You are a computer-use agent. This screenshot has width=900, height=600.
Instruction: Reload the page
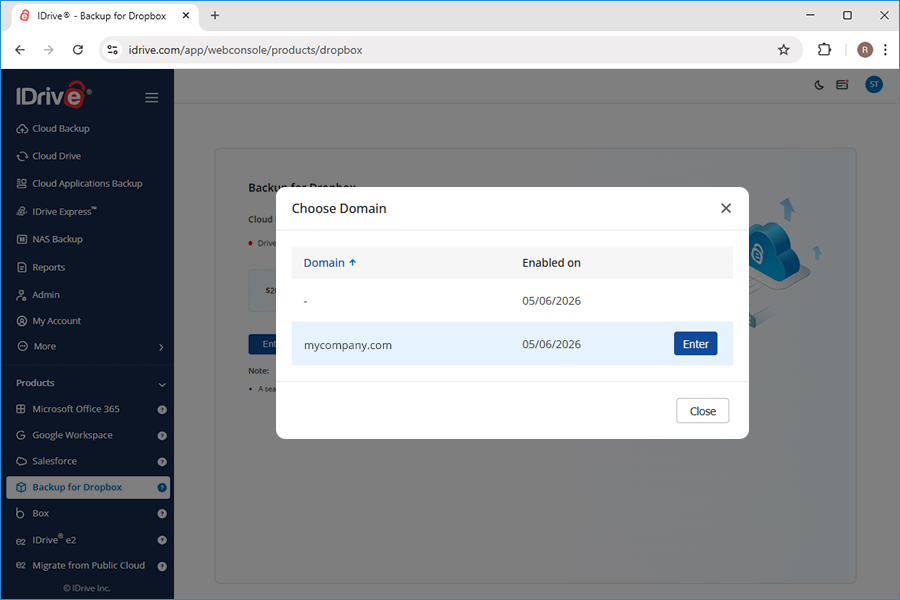pos(78,50)
